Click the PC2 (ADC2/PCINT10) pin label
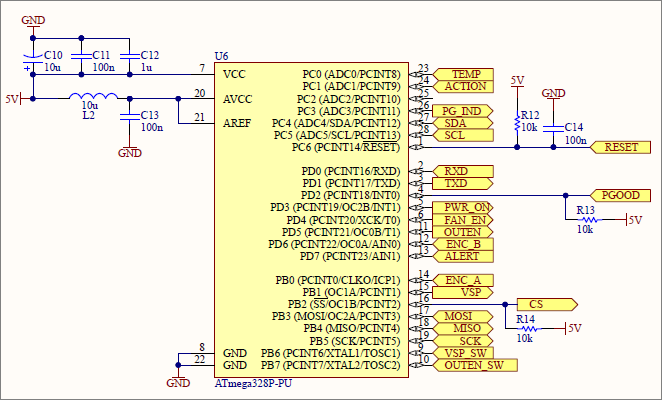 point(348,99)
